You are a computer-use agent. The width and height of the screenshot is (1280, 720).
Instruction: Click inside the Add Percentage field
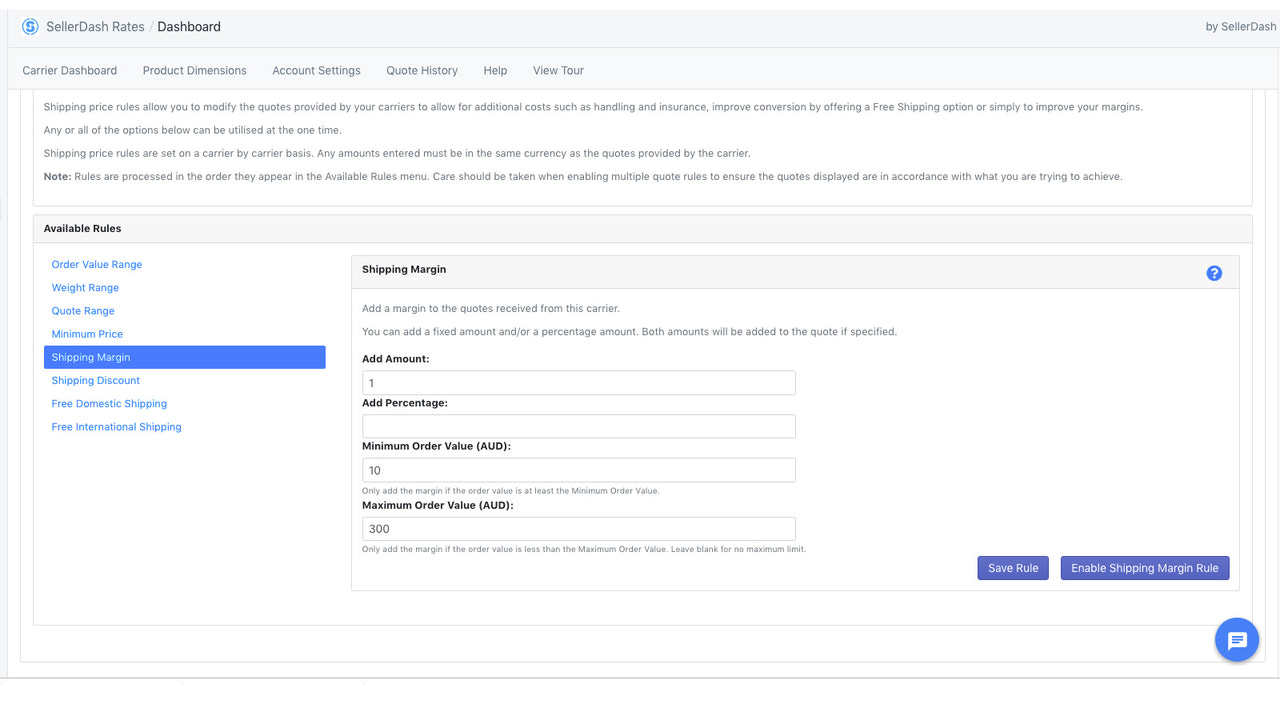coord(578,425)
